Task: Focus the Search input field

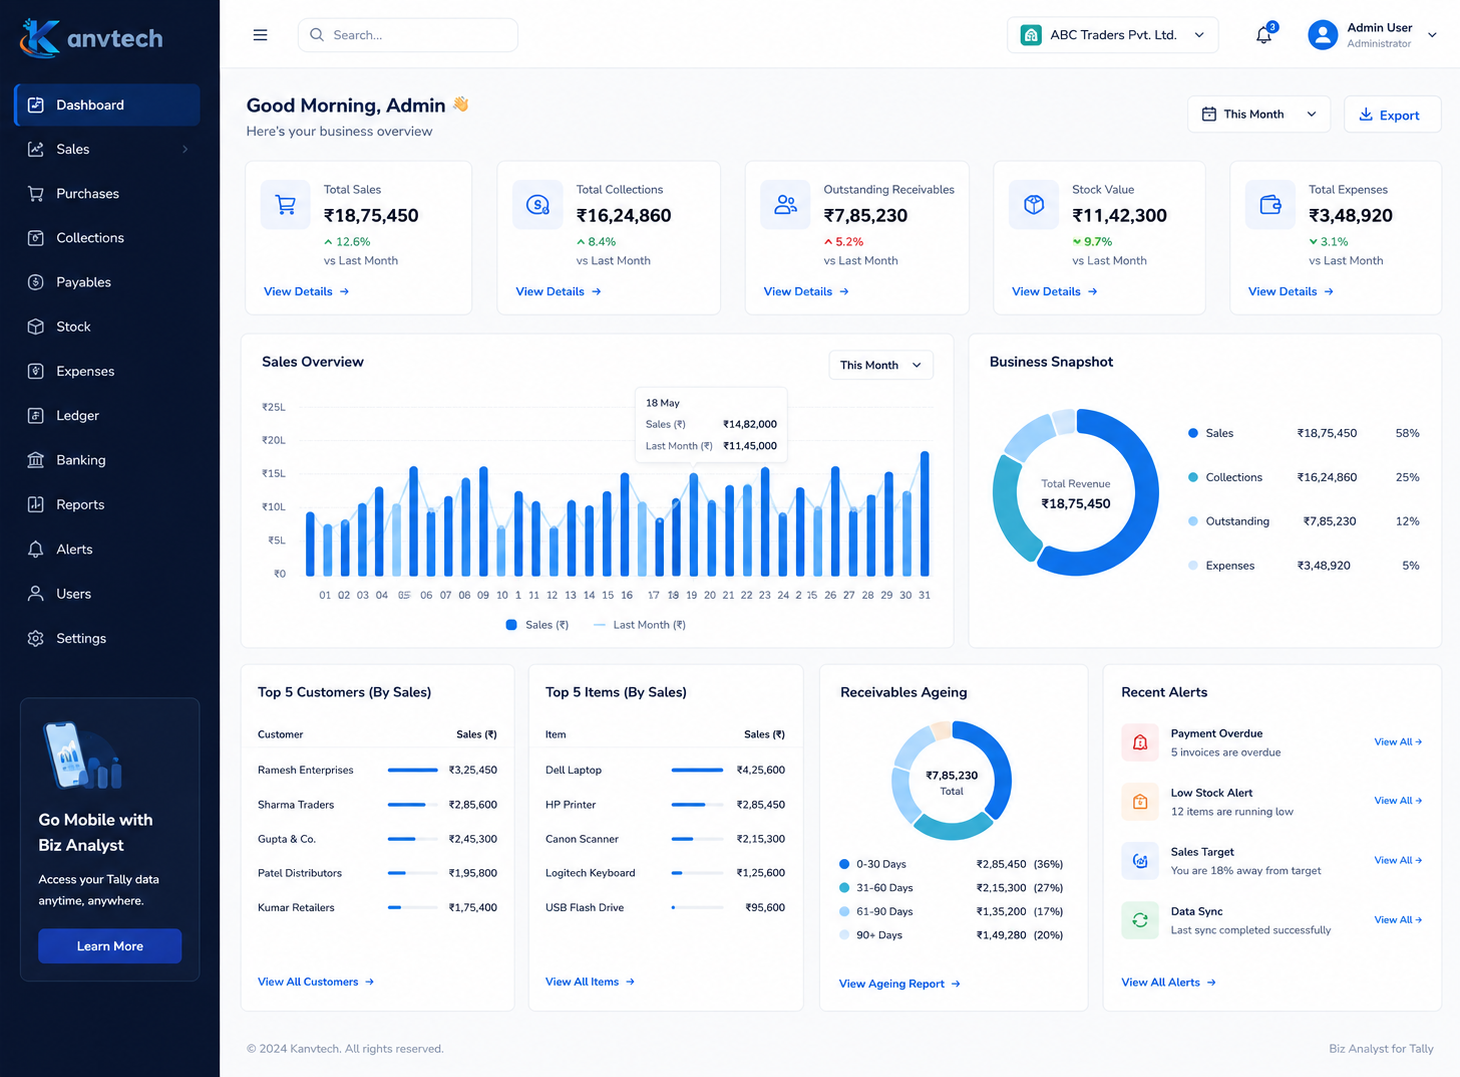Action: pos(408,35)
